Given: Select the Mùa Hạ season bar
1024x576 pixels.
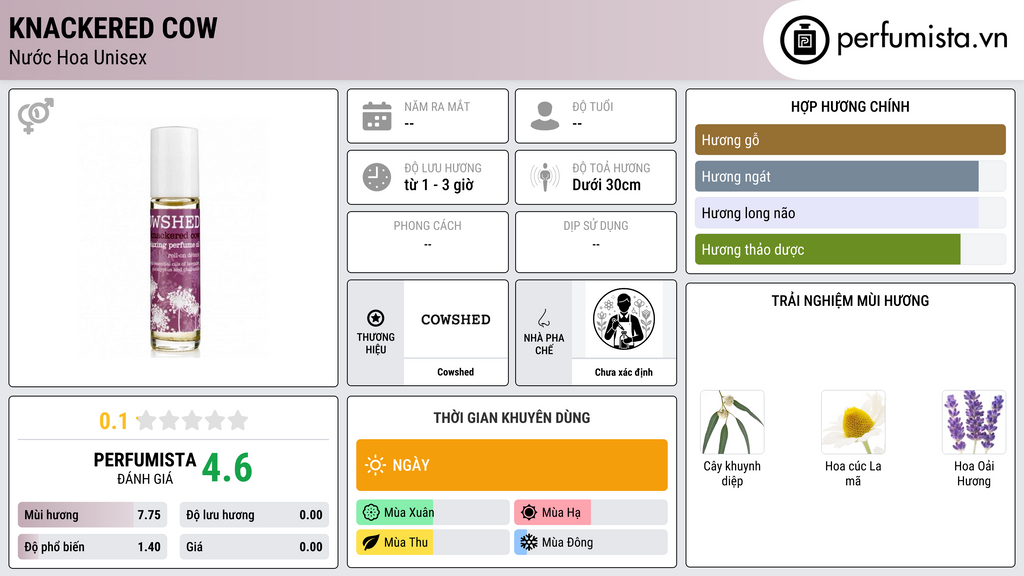Looking at the screenshot, I should [590, 512].
